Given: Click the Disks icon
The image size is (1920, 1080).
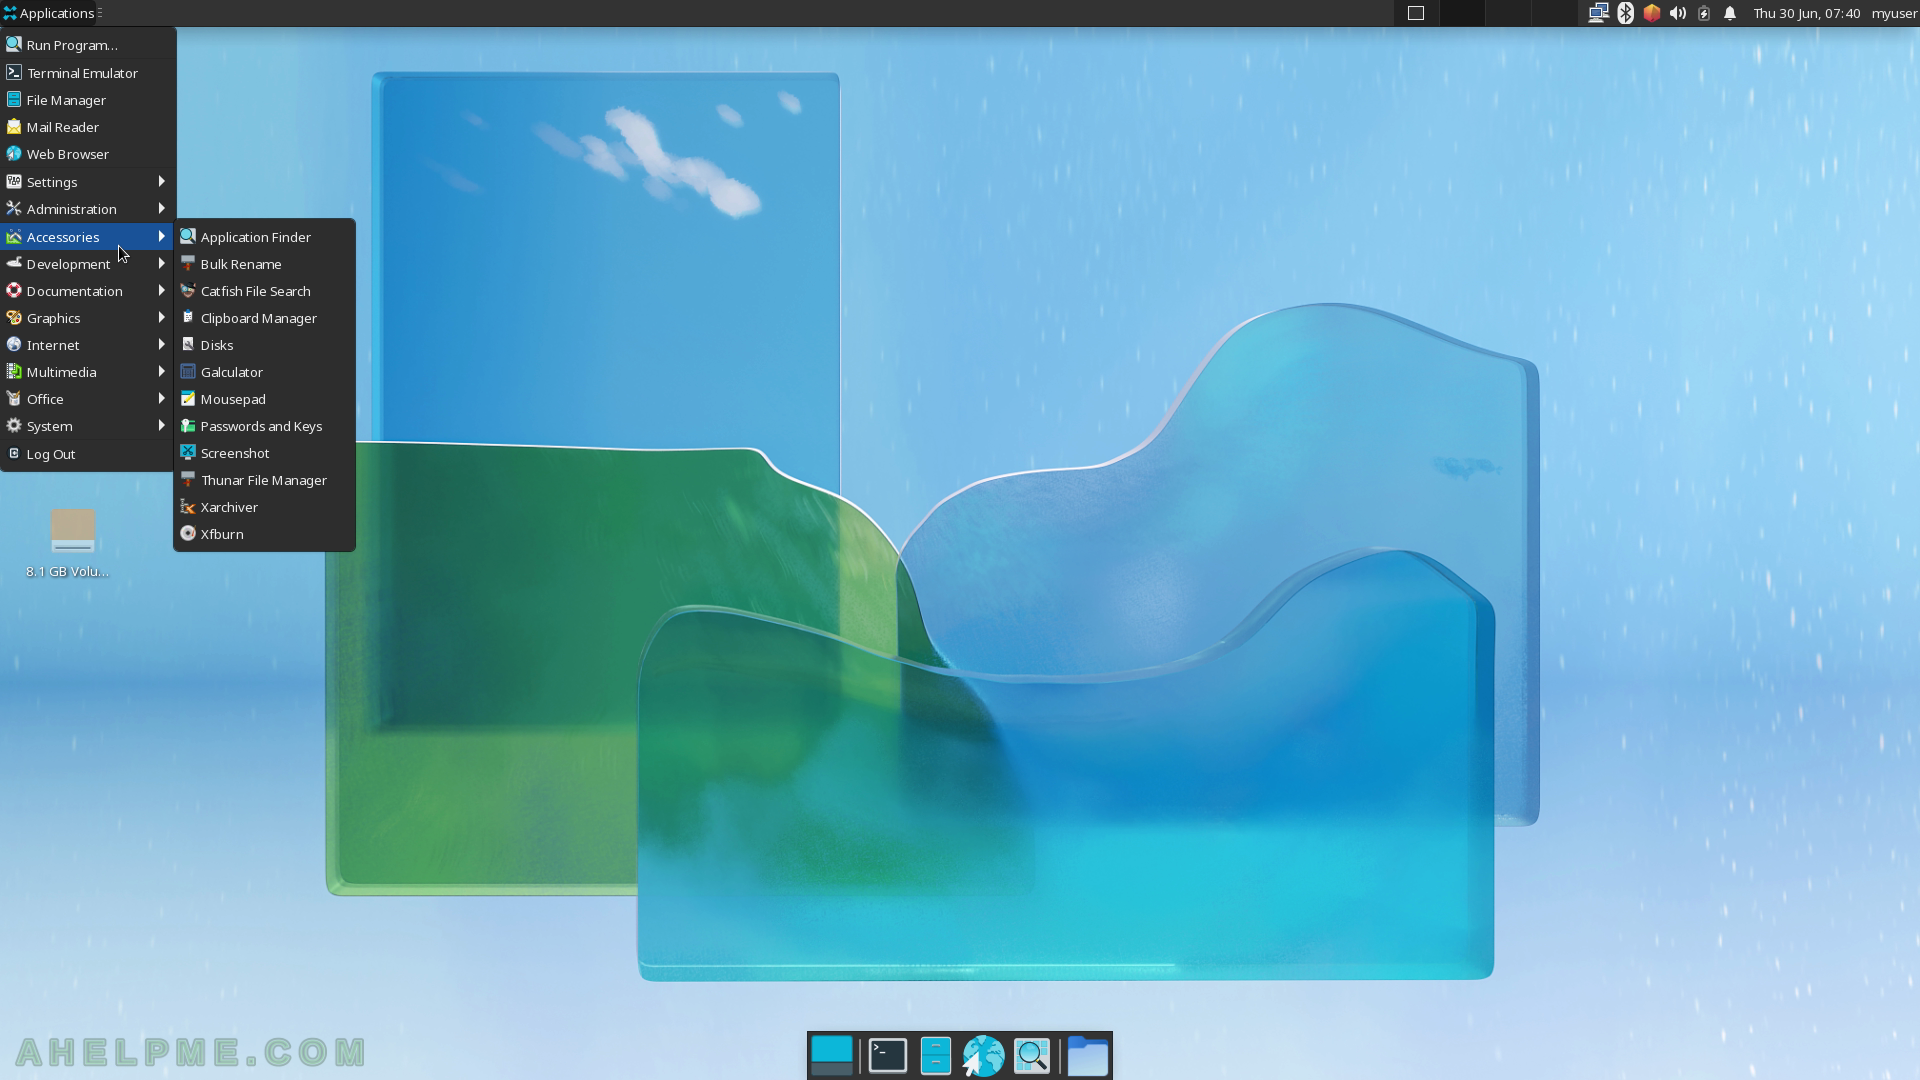Looking at the screenshot, I should pyautogui.click(x=188, y=345).
